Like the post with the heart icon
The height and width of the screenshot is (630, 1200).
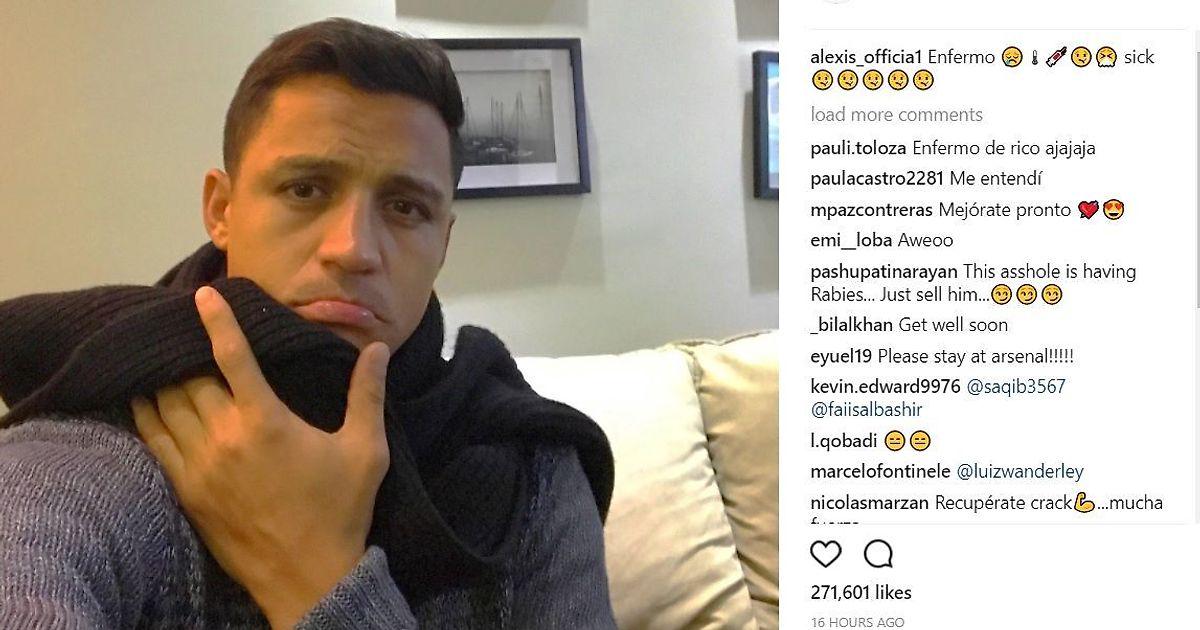[x=826, y=554]
